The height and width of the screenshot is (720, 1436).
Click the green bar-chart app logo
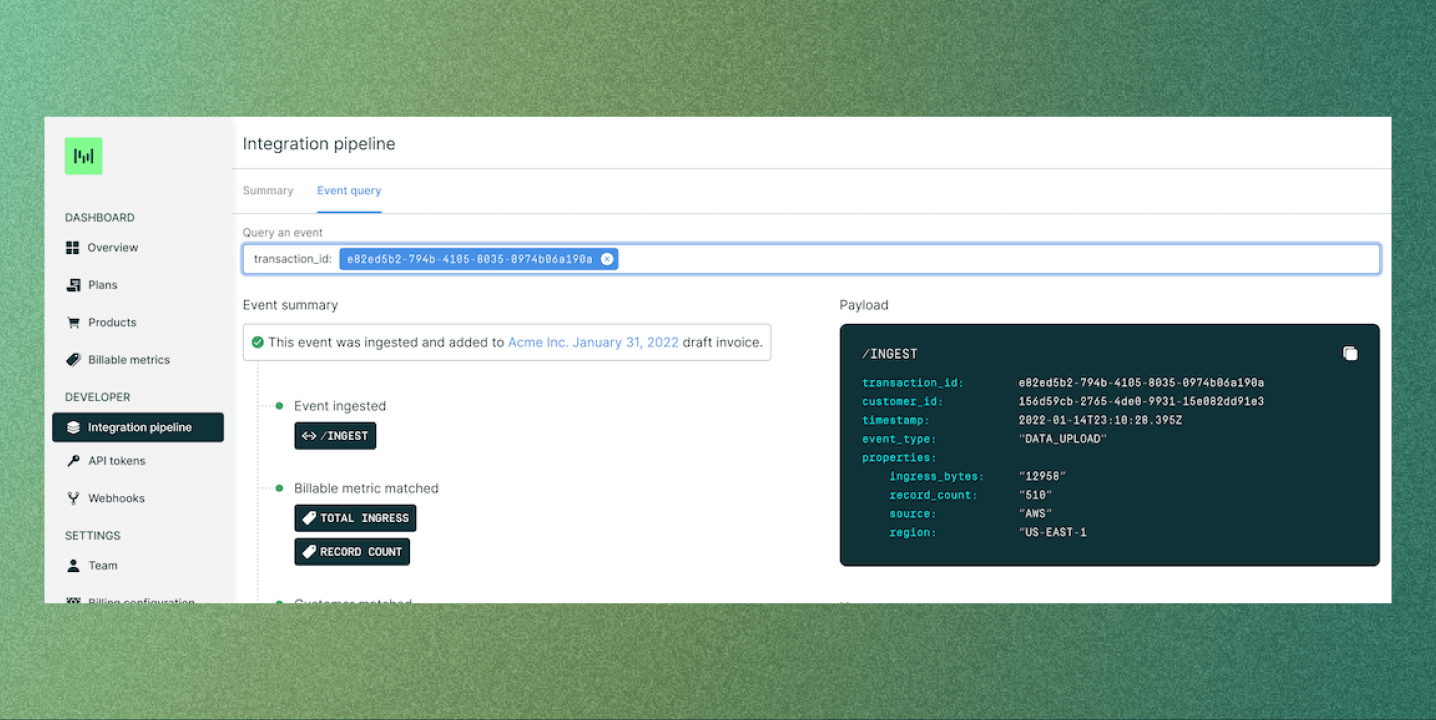[83, 156]
